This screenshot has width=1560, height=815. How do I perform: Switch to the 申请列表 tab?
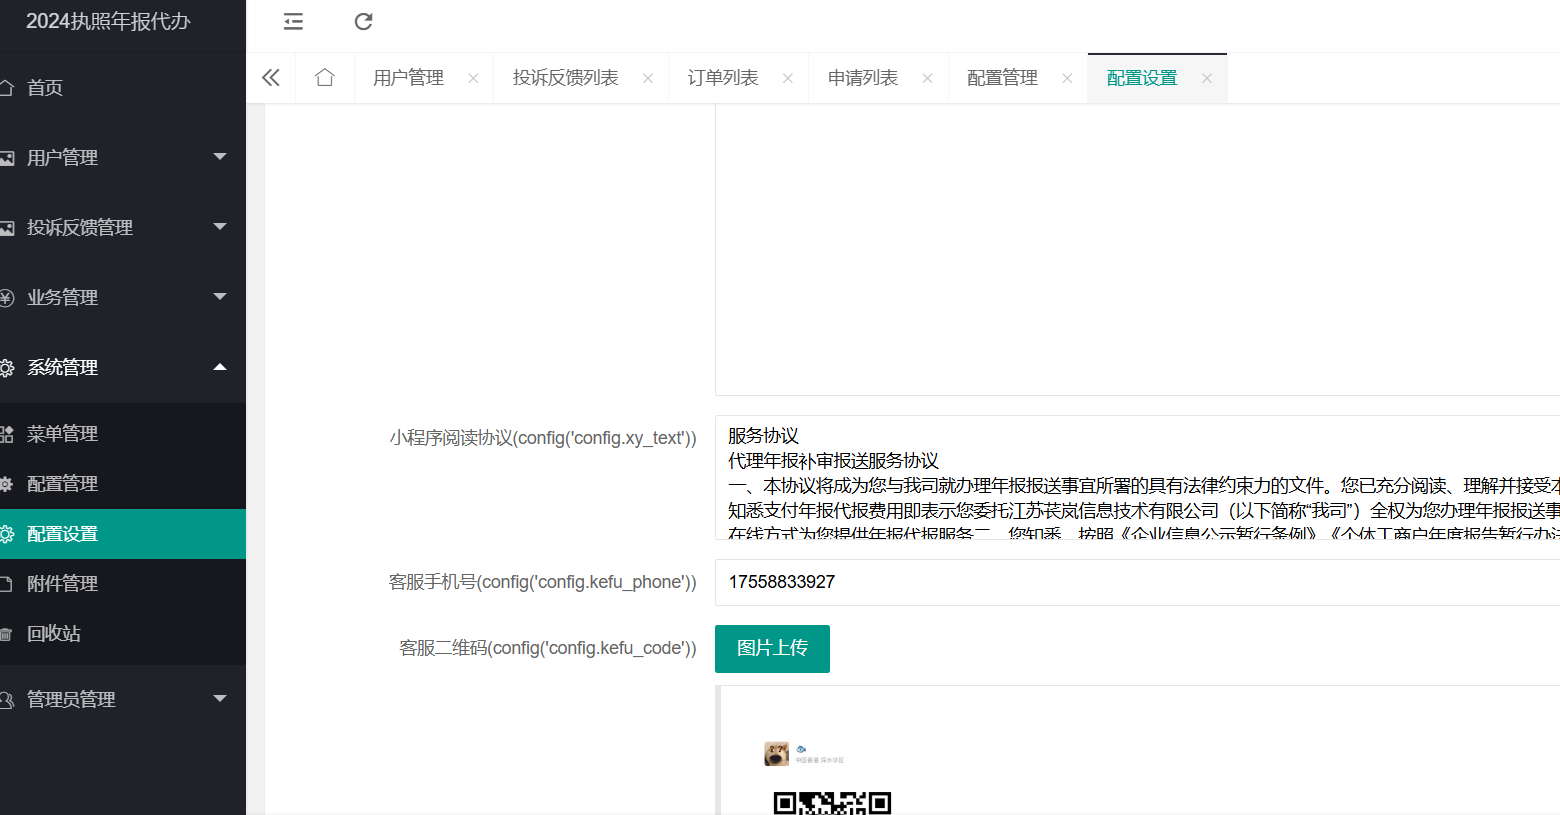862,78
